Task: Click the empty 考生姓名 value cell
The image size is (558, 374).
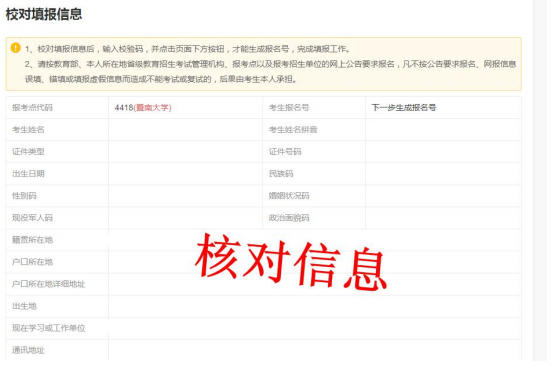Action: (x=185, y=130)
